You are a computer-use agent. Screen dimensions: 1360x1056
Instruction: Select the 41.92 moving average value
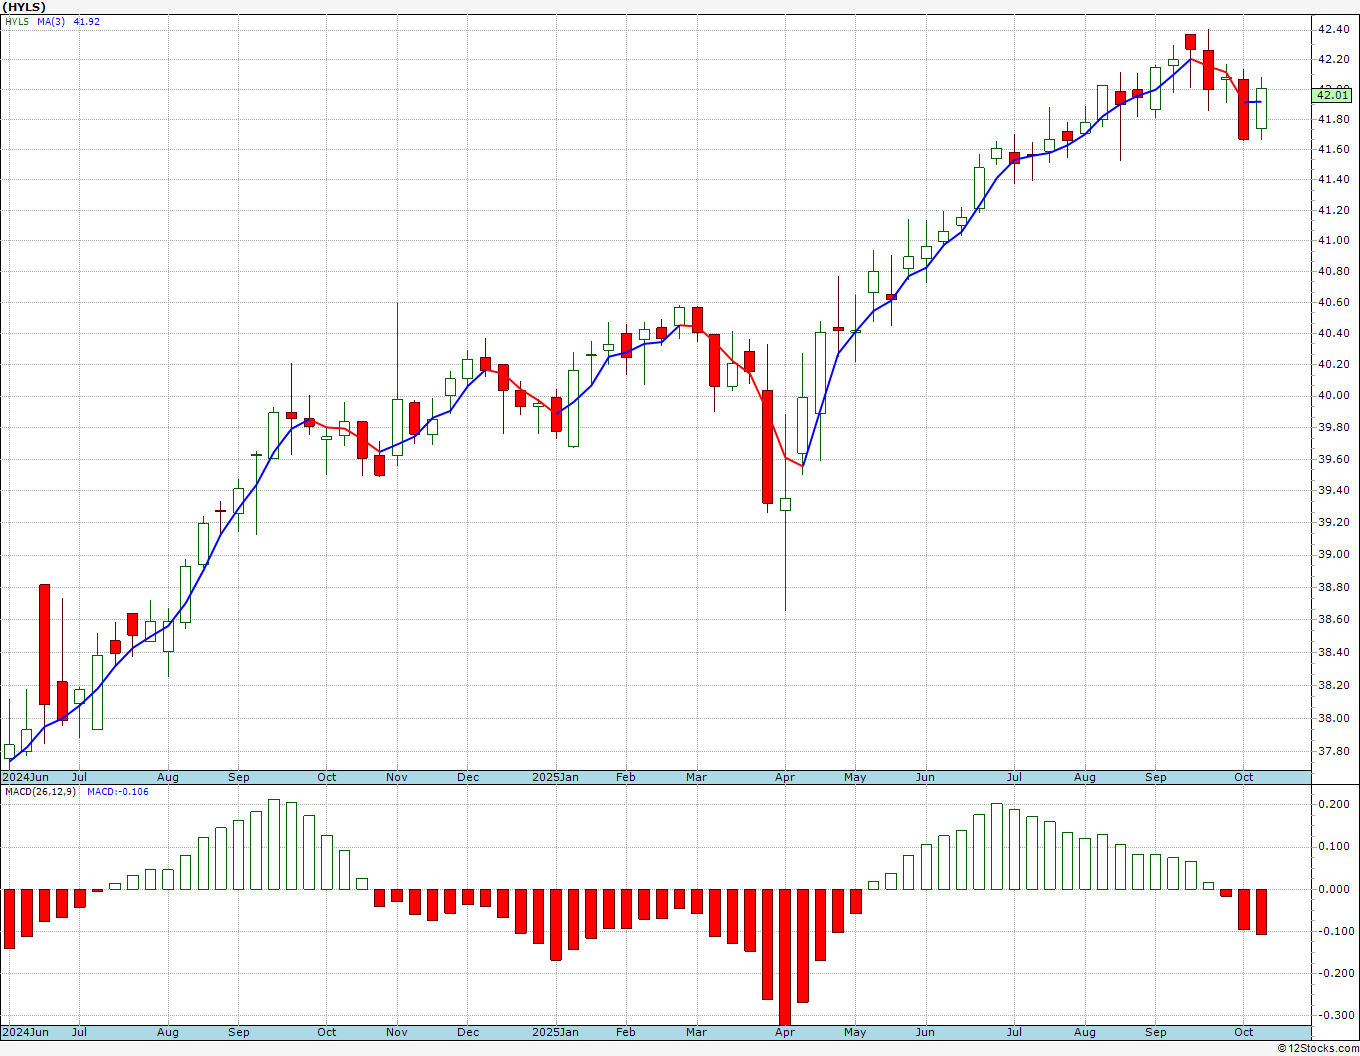pos(87,21)
